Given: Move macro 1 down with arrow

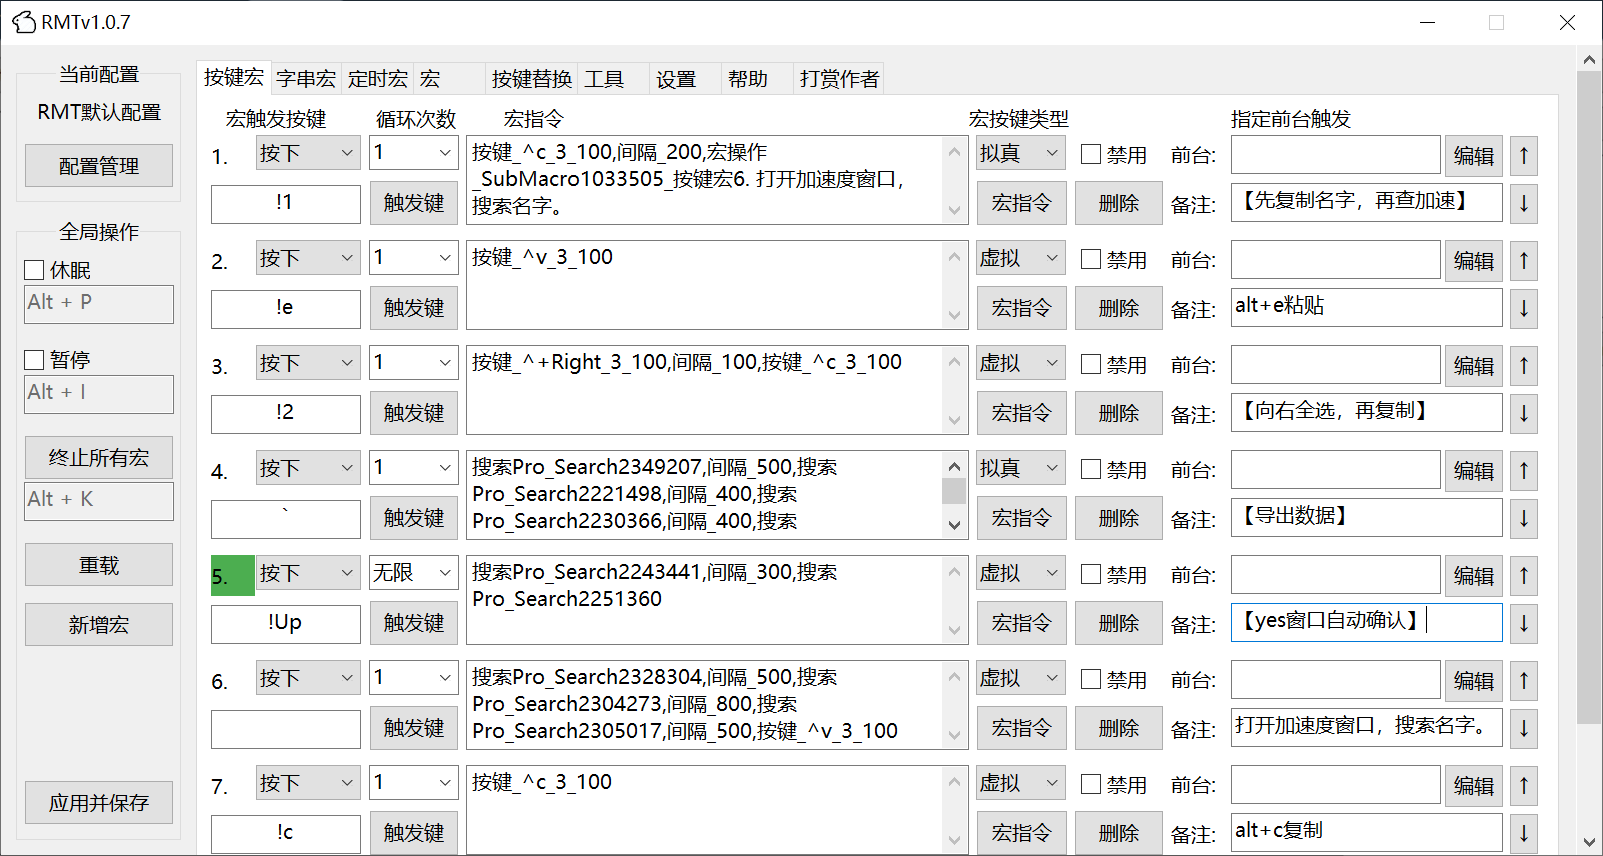Looking at the screenshot, I should 1523,204.
